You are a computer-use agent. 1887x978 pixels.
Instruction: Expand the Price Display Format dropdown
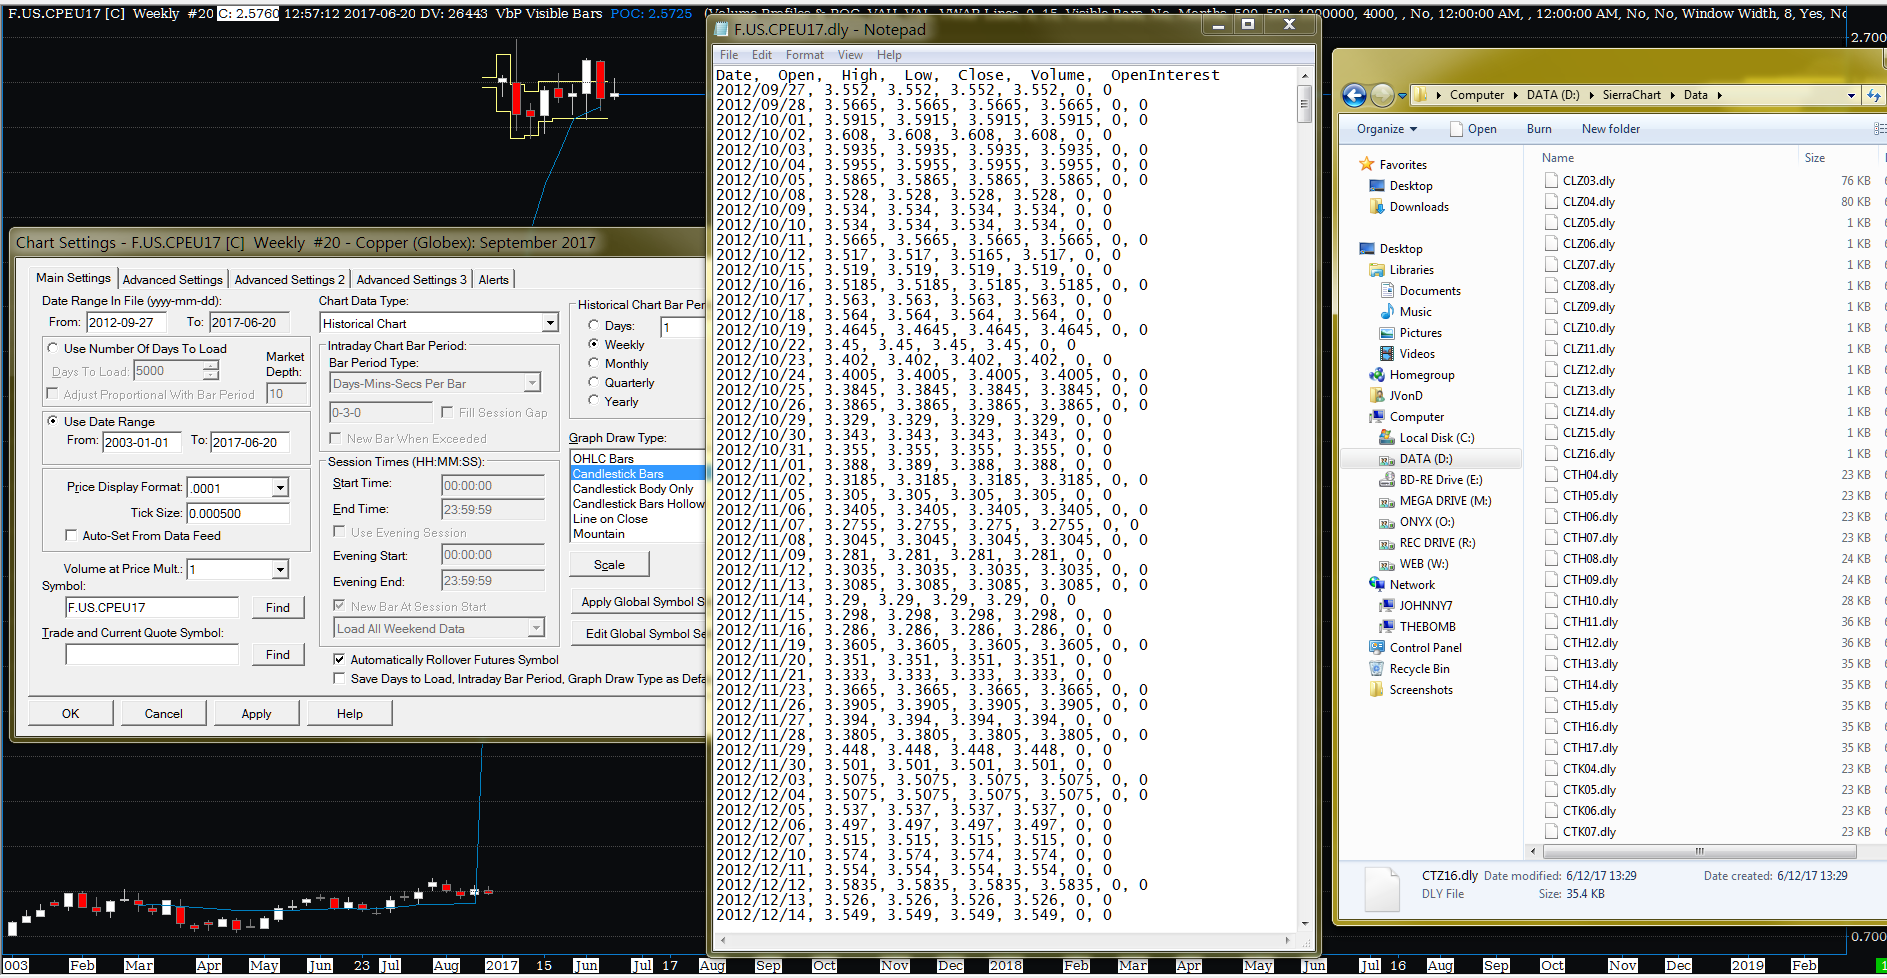[x=280, y=488]
